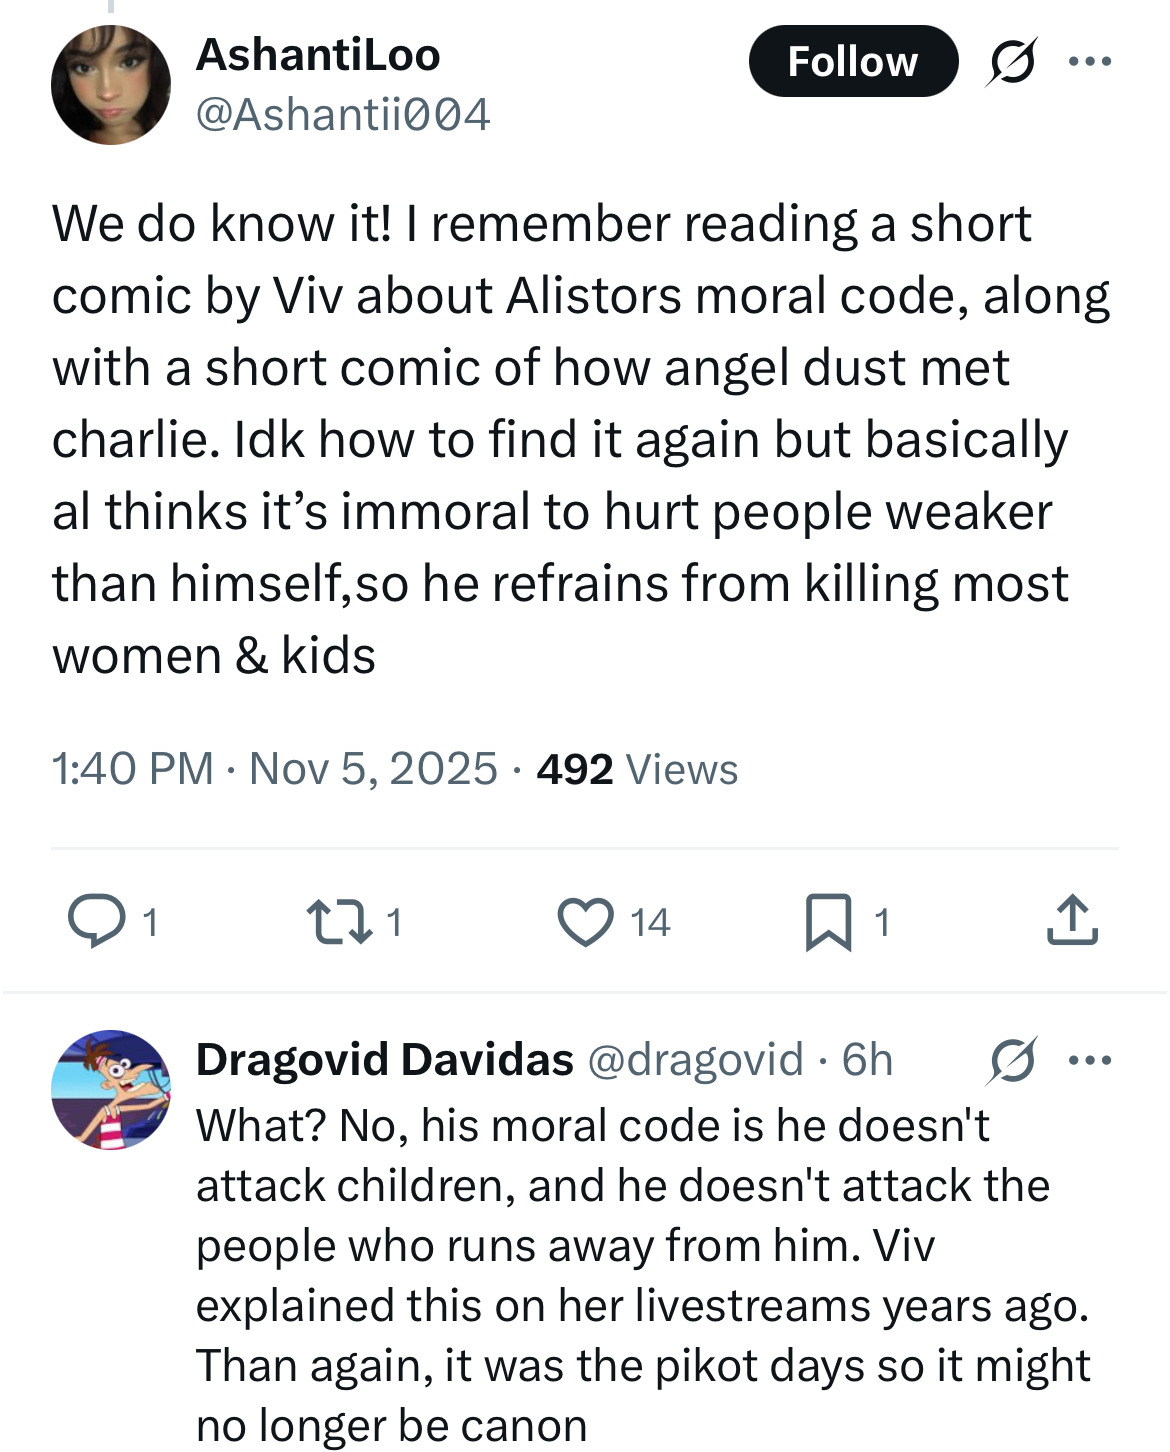Image resolution: width=1170 pixels, height=1452 pixels.
Task: Open the @dragovid handle
Action: click(695, 1060)
